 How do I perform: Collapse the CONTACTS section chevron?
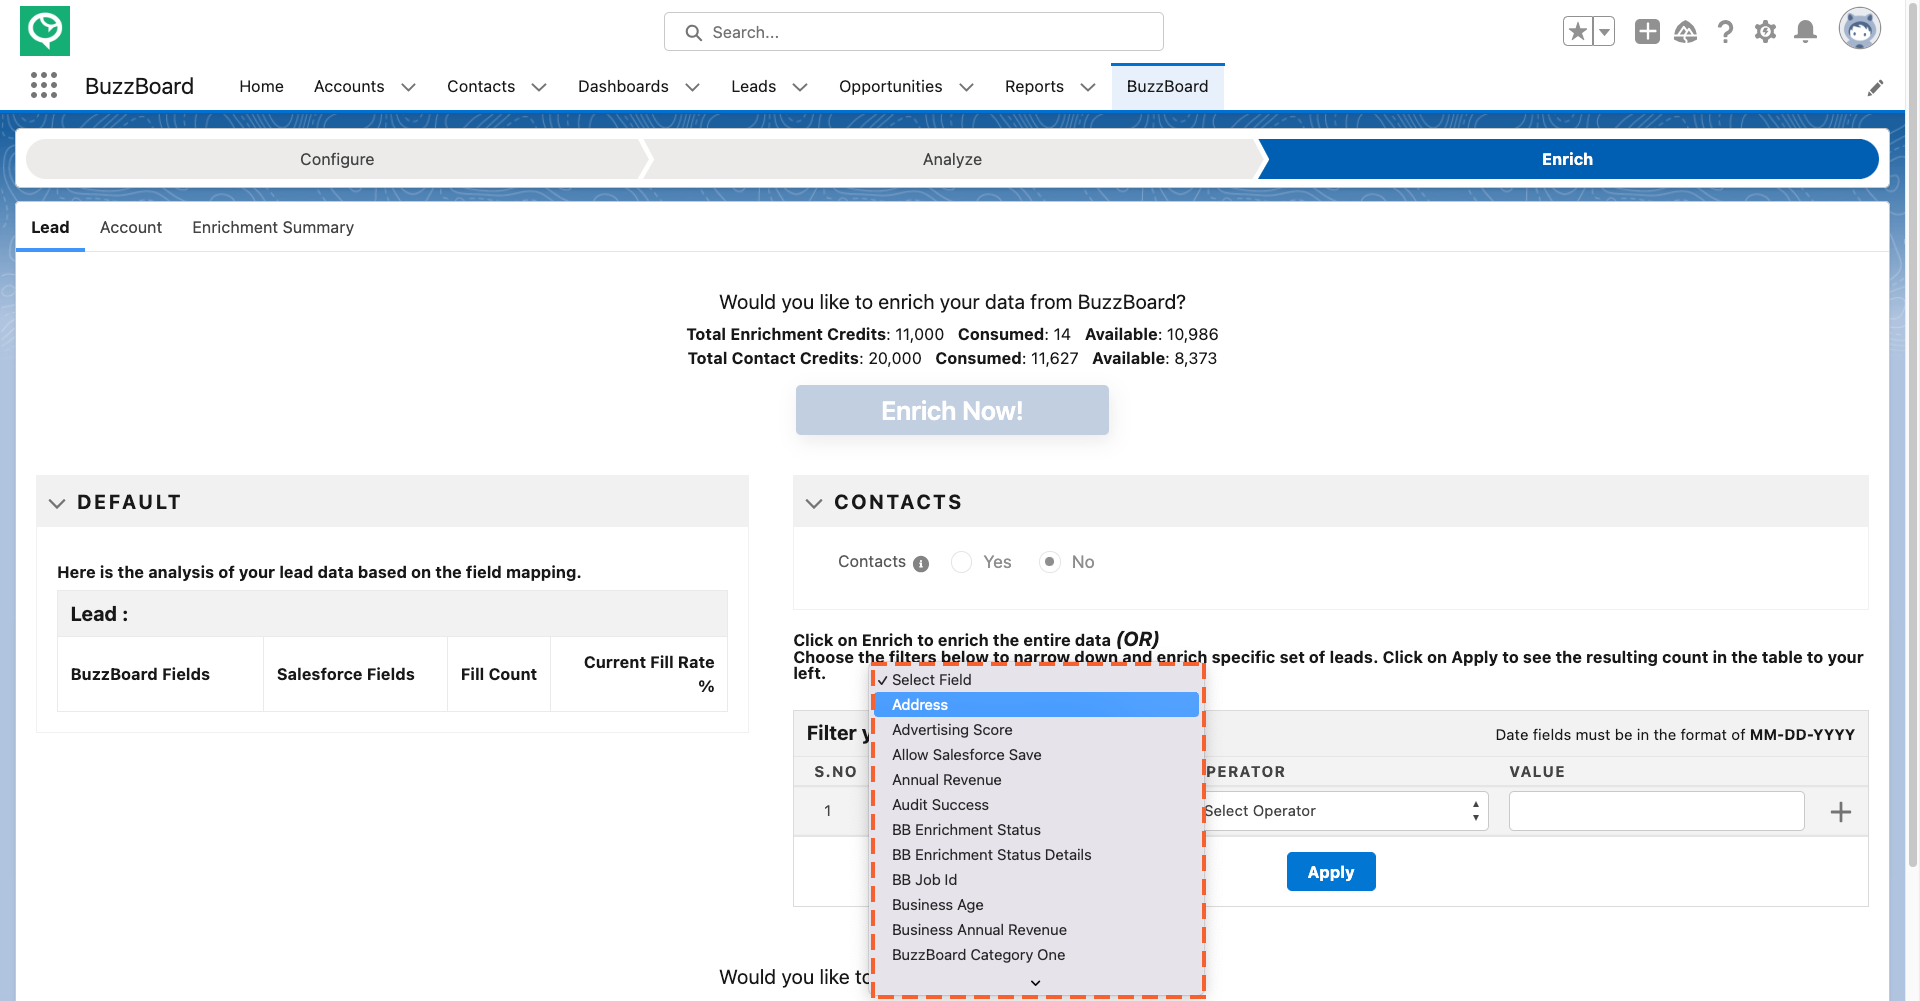[x=814, y=503]
